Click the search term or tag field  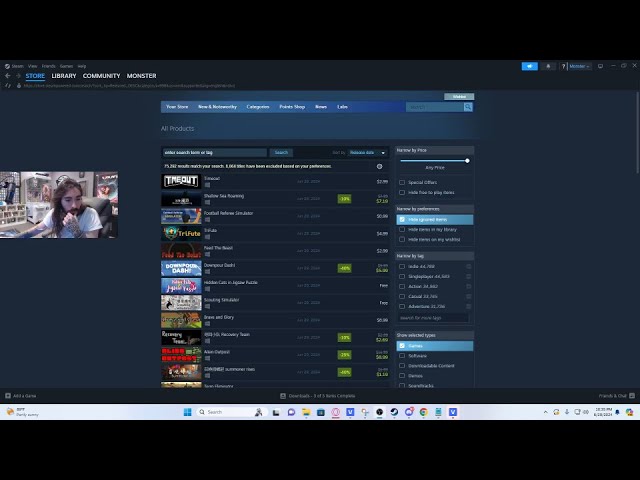tap(214, 153)
